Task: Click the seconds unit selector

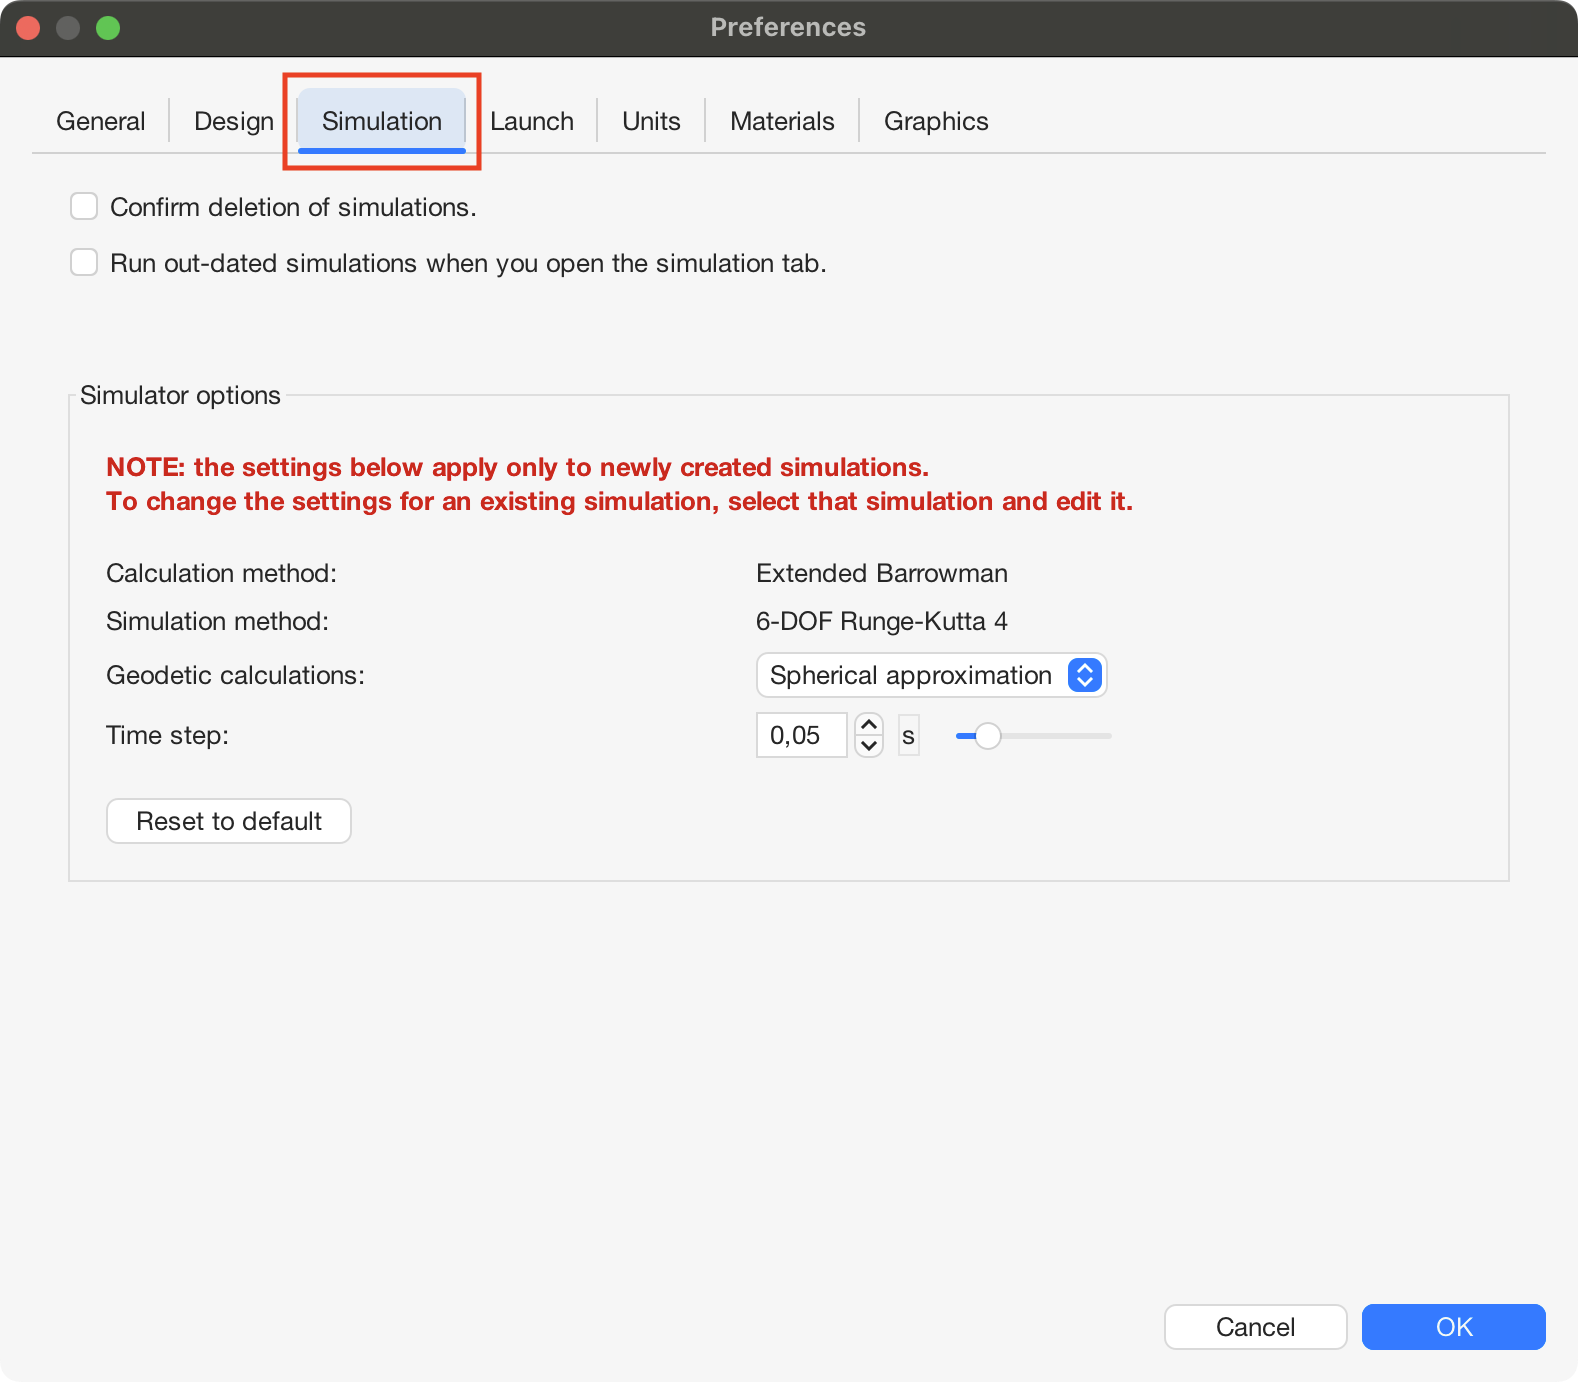Action: coord(908,736)
